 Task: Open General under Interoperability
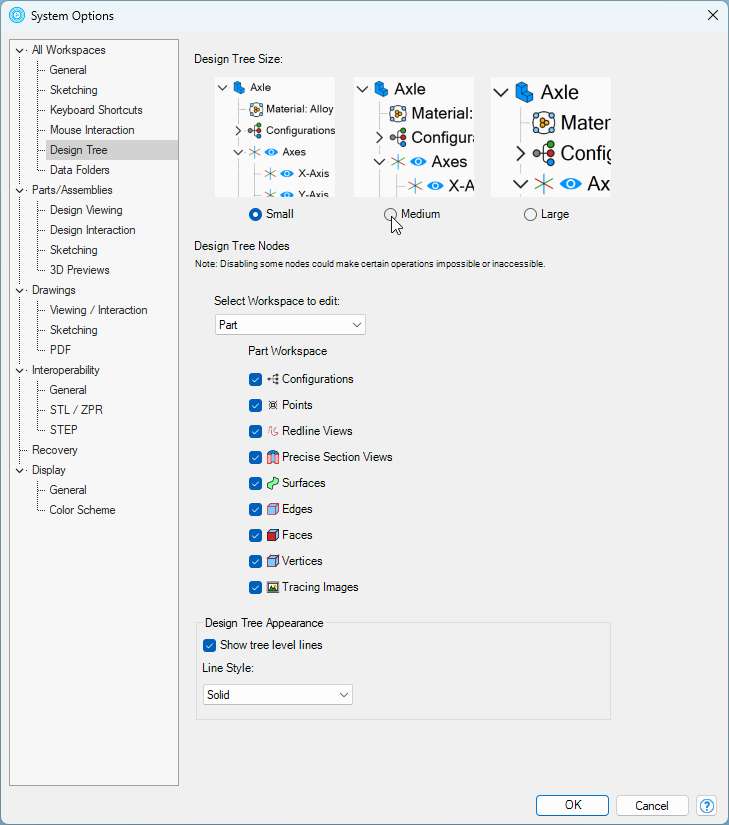[68, 390]
